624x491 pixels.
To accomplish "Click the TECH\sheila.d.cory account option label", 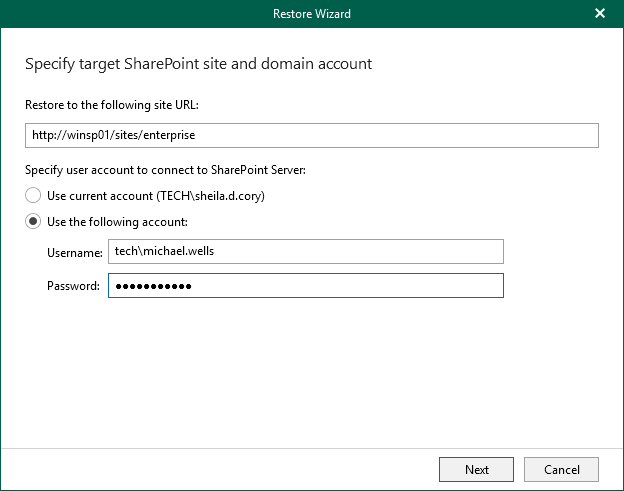I will 156,195.
